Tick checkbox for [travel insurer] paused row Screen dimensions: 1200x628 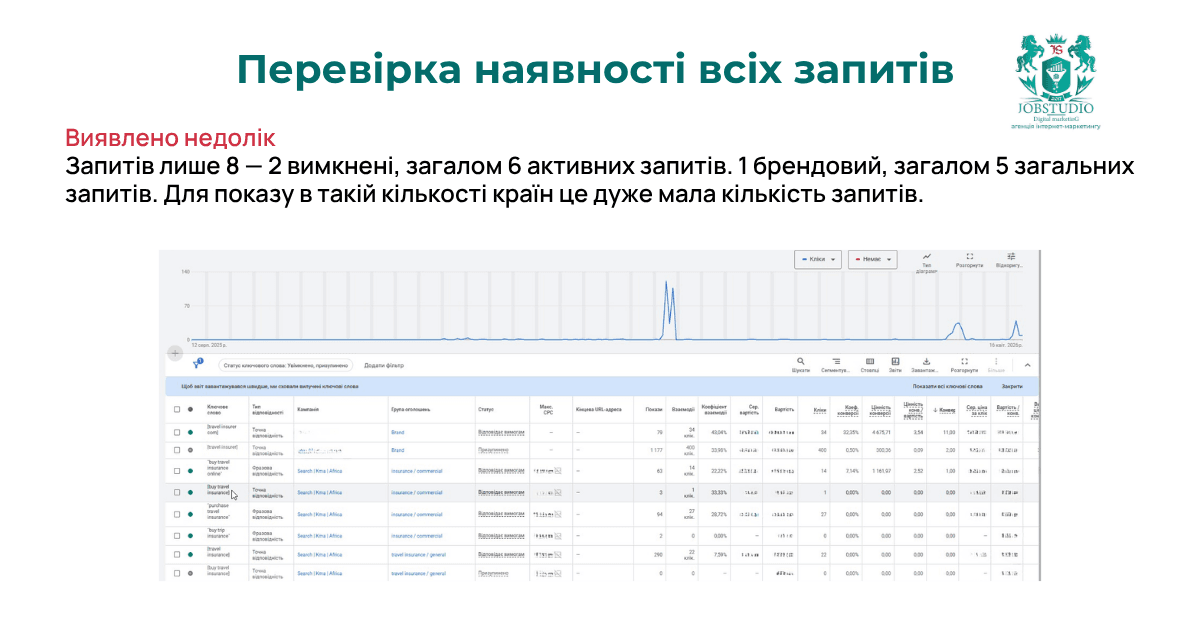[177, 449]
